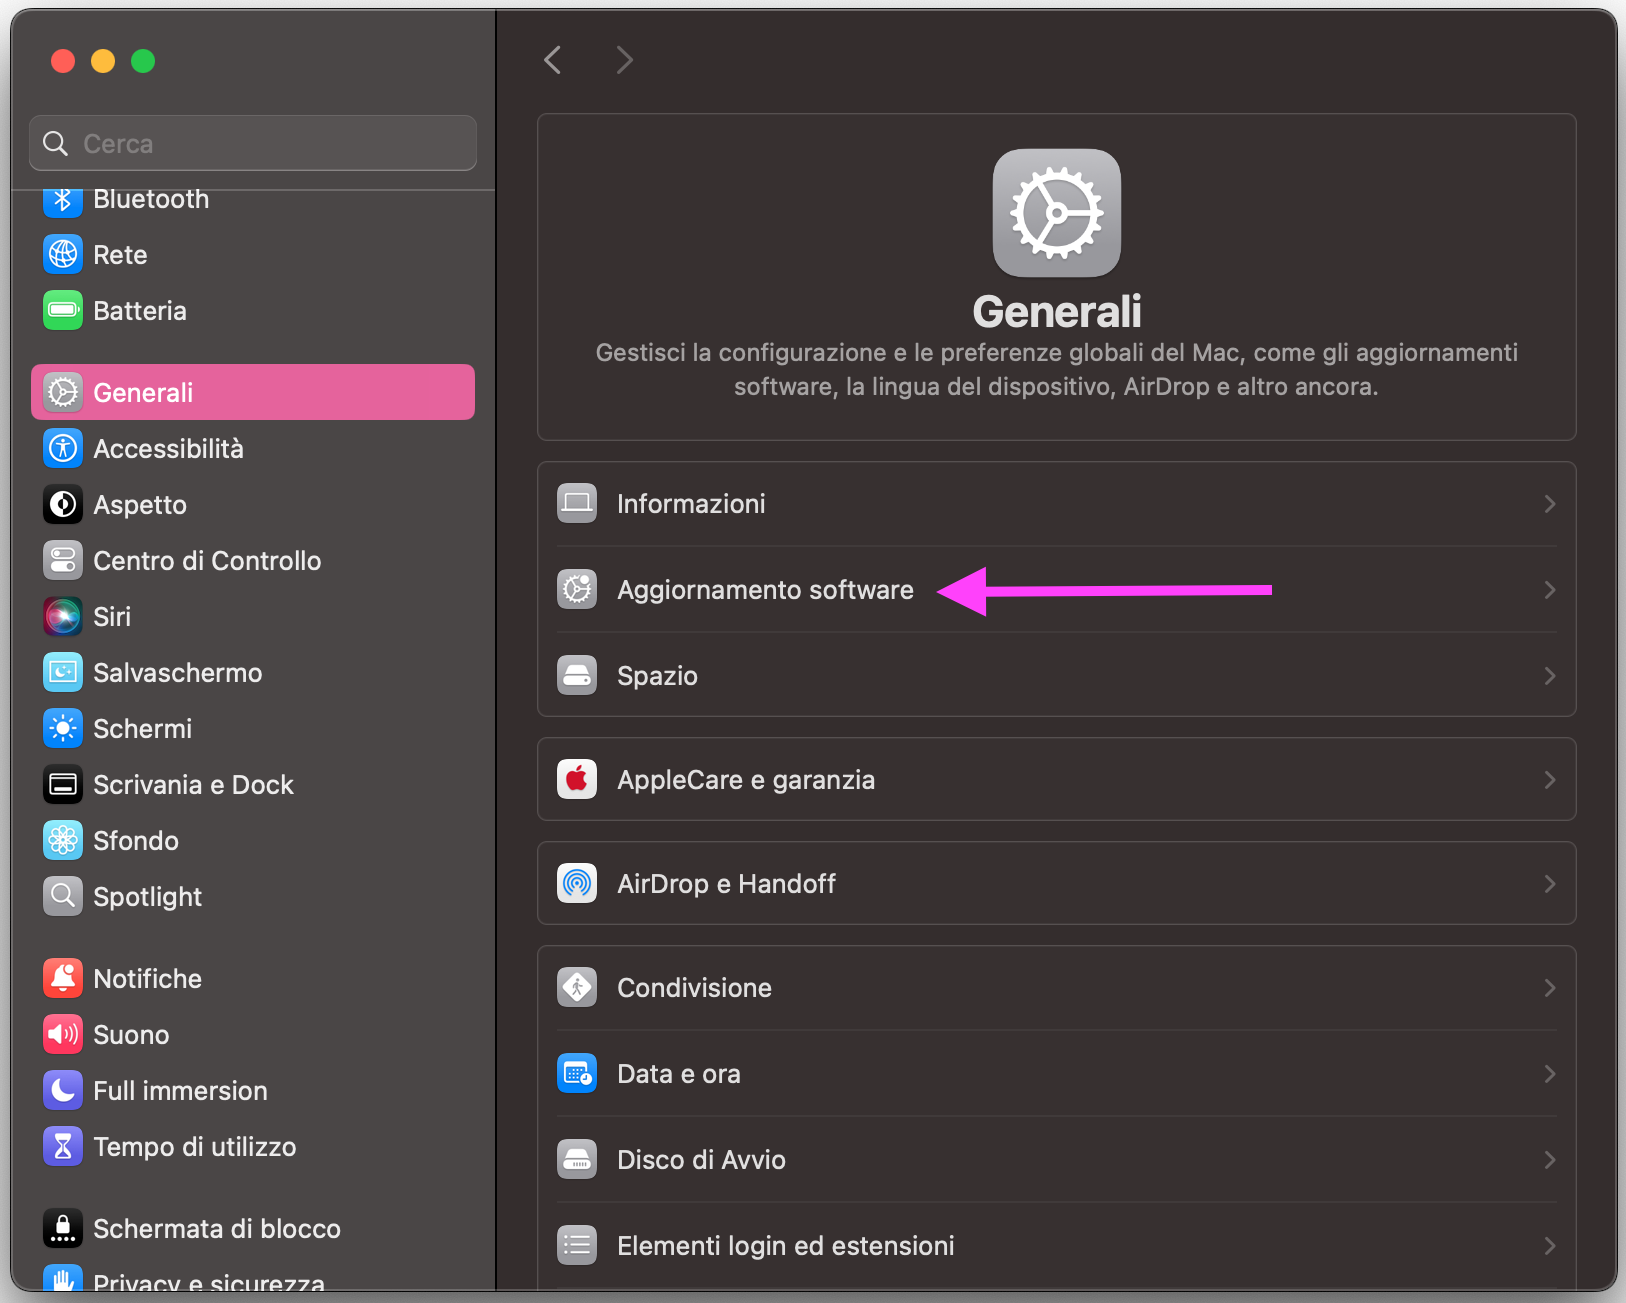Select Scrivania e Dock in sidebar
Image resolution: width=1626 pixels, height=1303 pixels.
point(193,784)
